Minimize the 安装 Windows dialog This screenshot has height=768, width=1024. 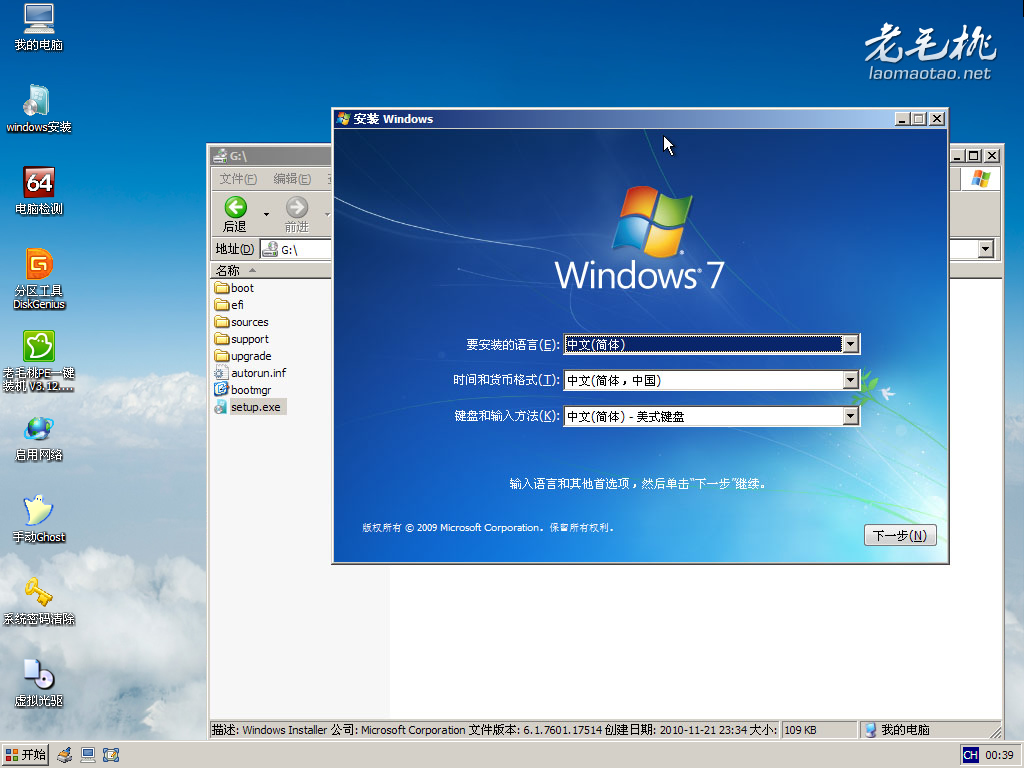click(x=903, y=118)
